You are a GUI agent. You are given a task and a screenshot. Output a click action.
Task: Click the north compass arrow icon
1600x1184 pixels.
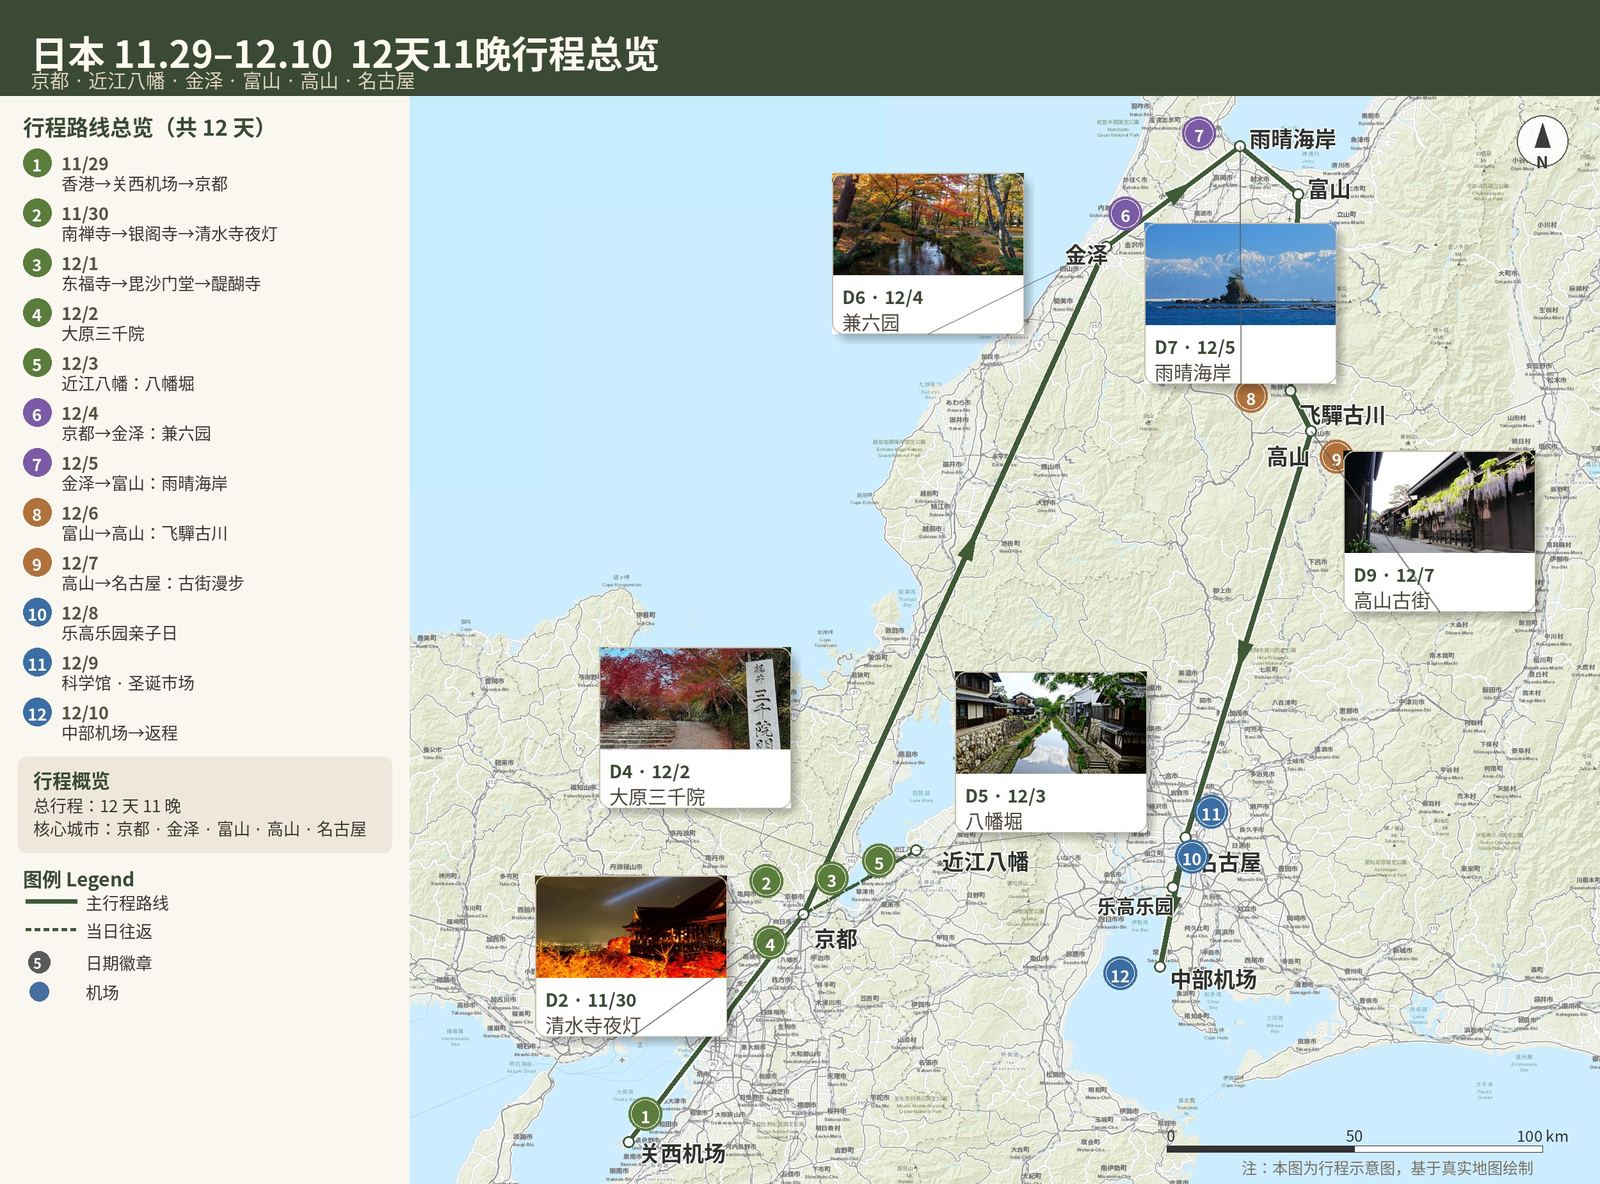[x=1542, y=141]
